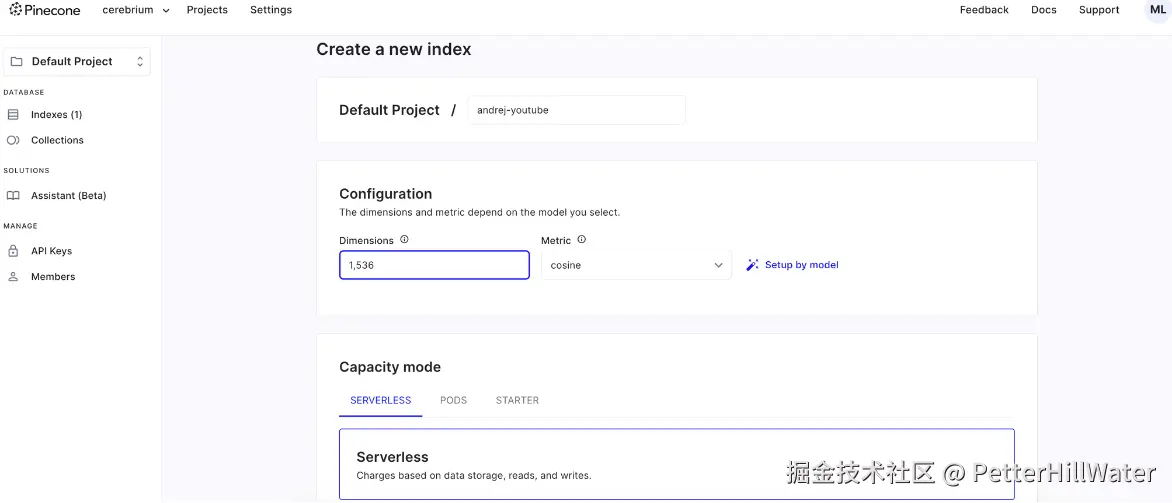
Task: Switch to the STARTER capacity tab
Action: [x=517, y=400]
